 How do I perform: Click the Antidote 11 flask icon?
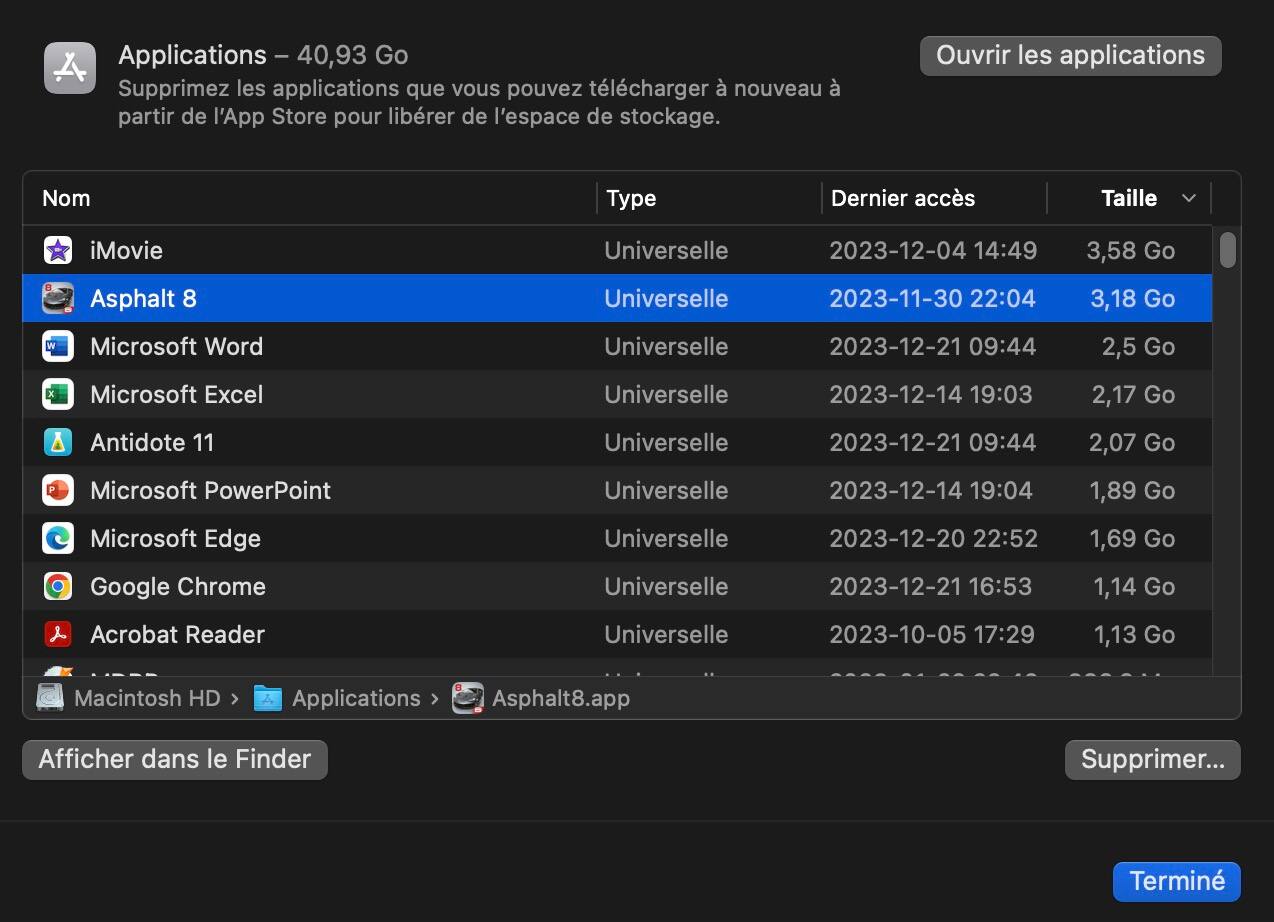[58, 442]
